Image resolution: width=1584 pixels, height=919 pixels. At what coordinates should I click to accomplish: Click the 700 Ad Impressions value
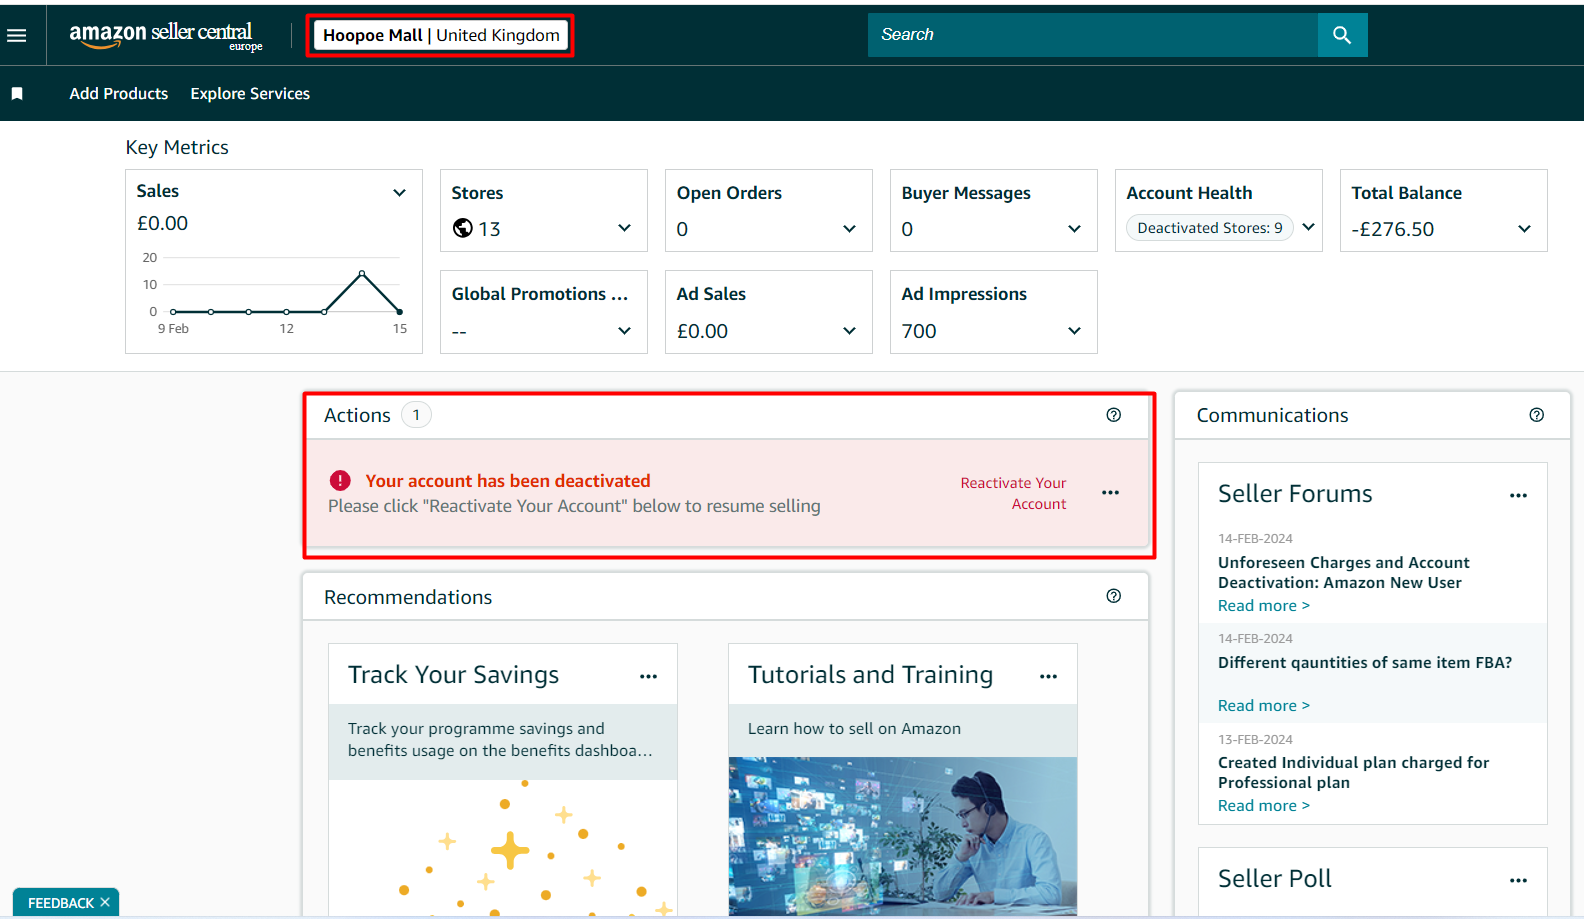[x=919, y=331]
